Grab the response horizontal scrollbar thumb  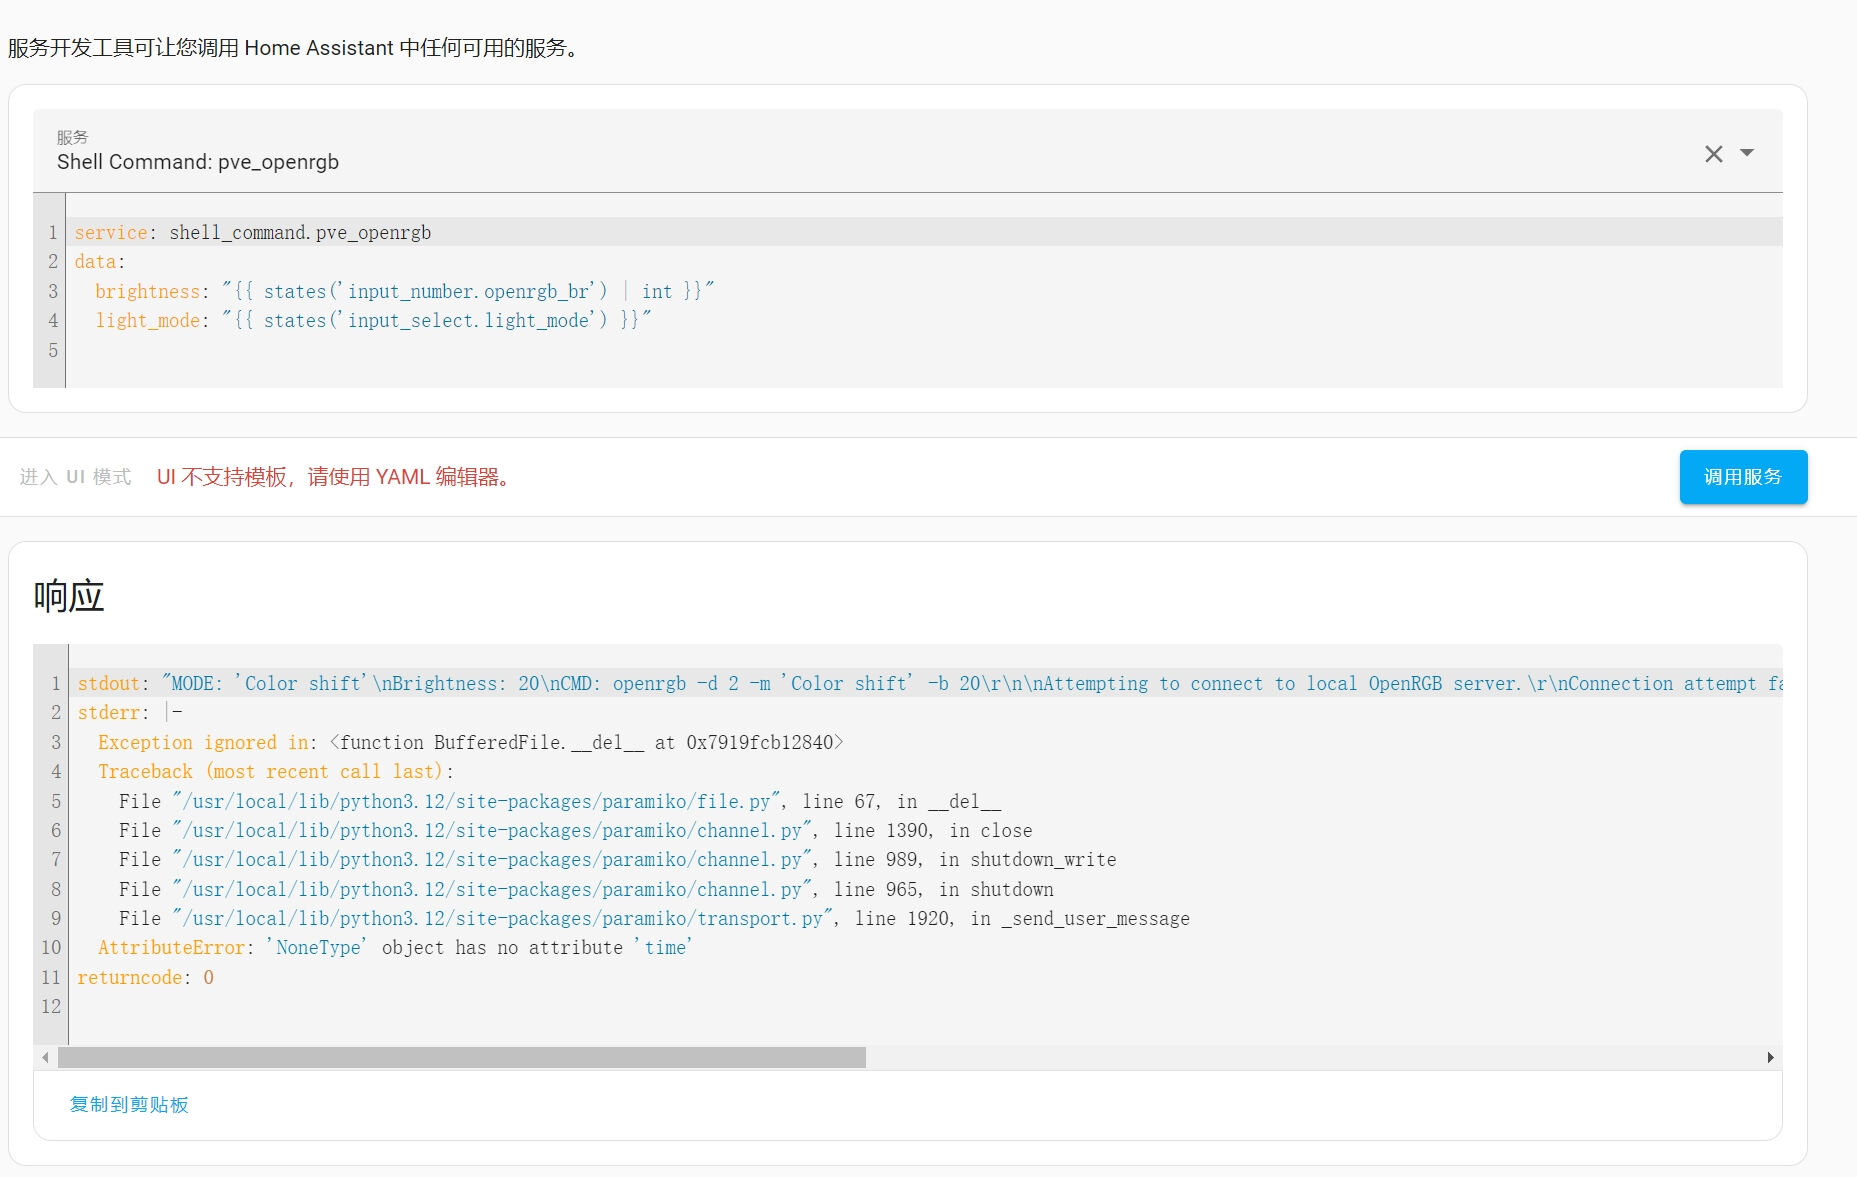461,1057
